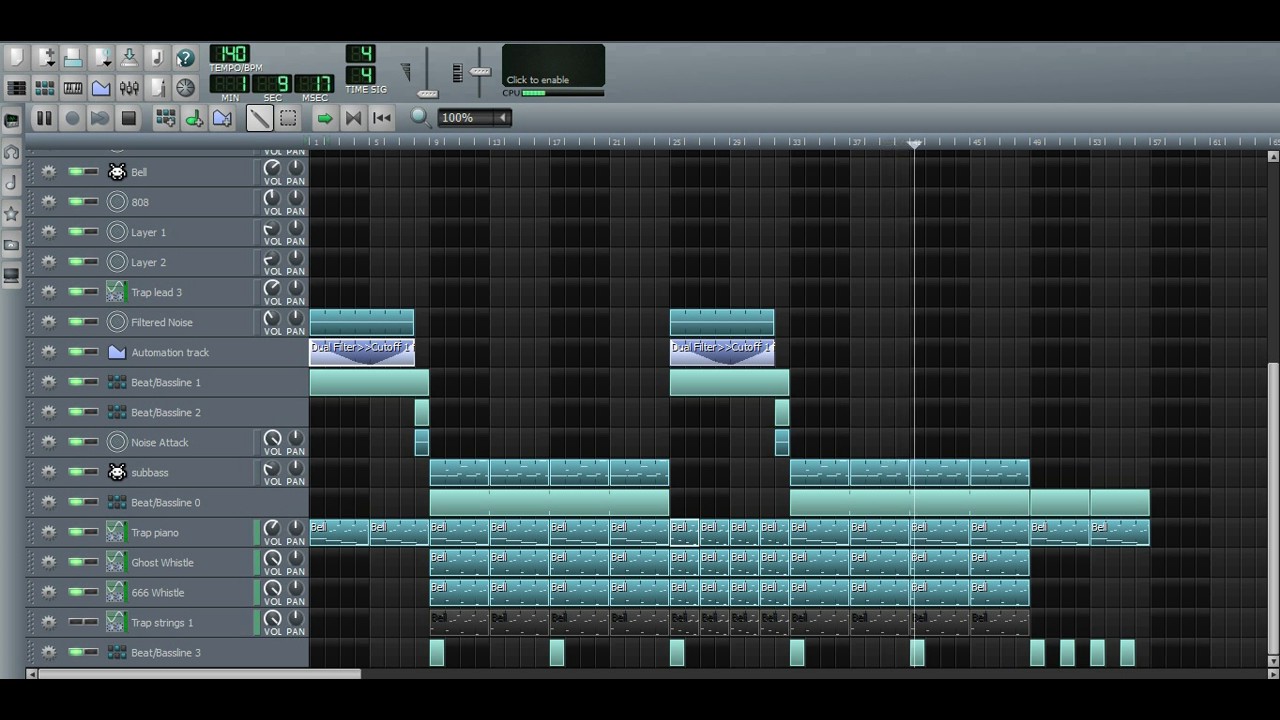Mute the 808 track

tap(76, 202)
